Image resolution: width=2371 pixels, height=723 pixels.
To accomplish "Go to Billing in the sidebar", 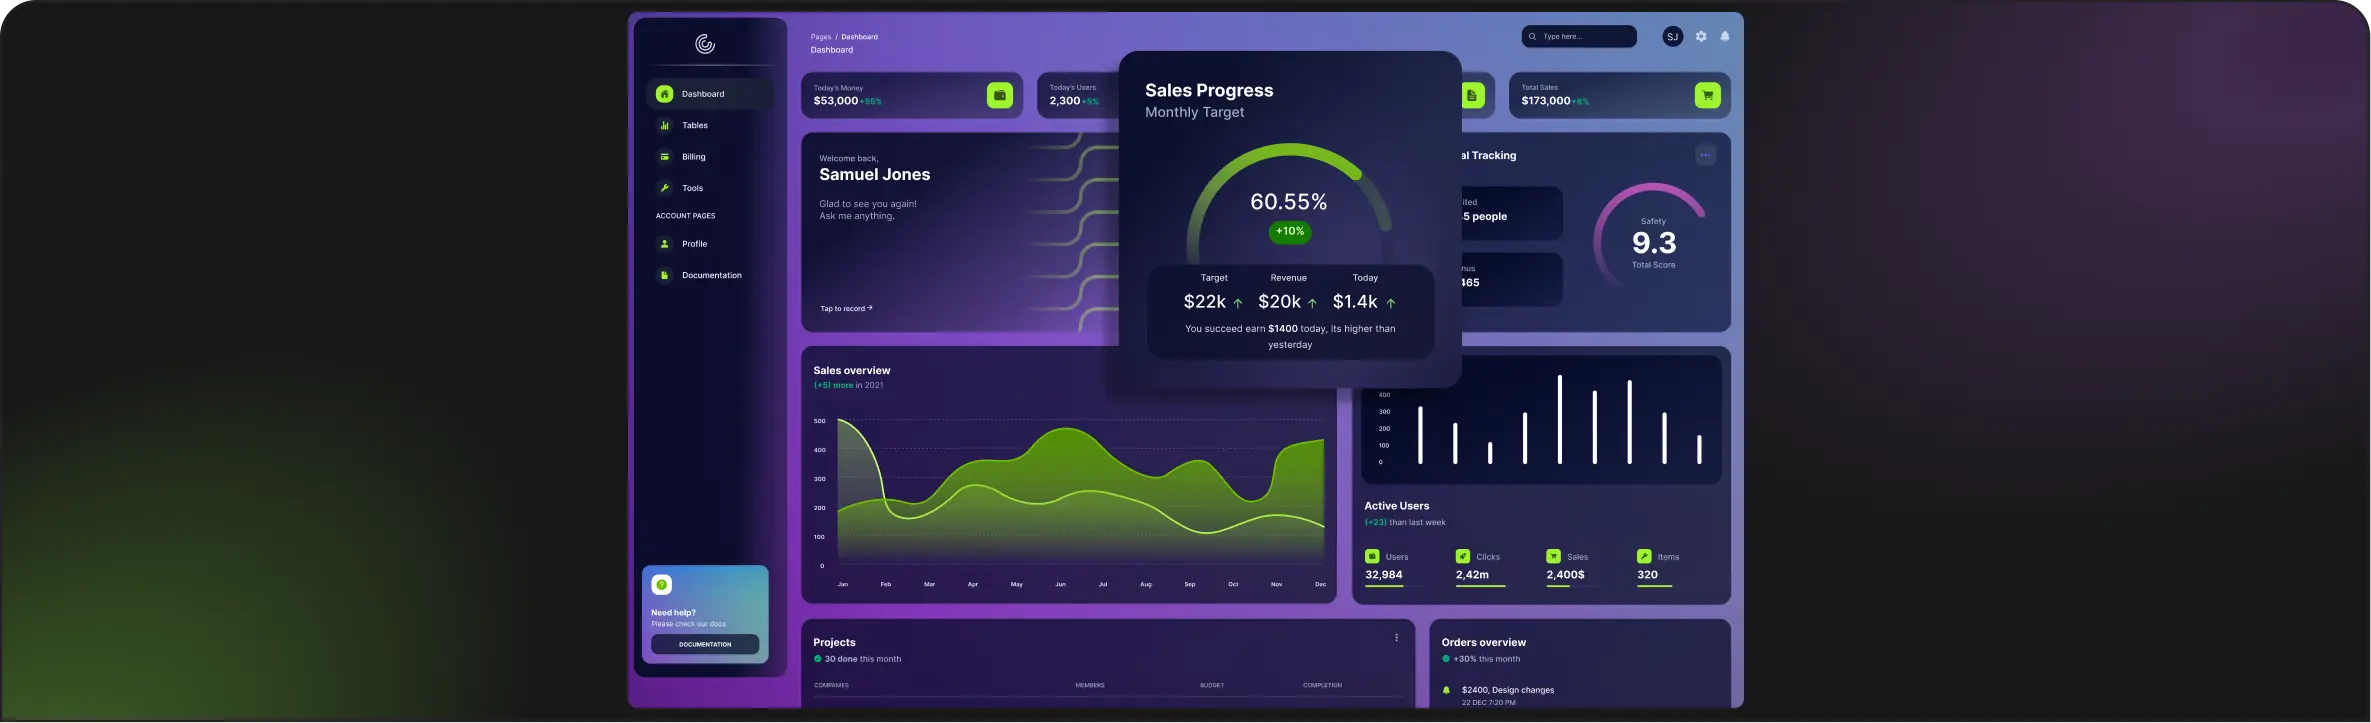I will [x=693, y=157].
